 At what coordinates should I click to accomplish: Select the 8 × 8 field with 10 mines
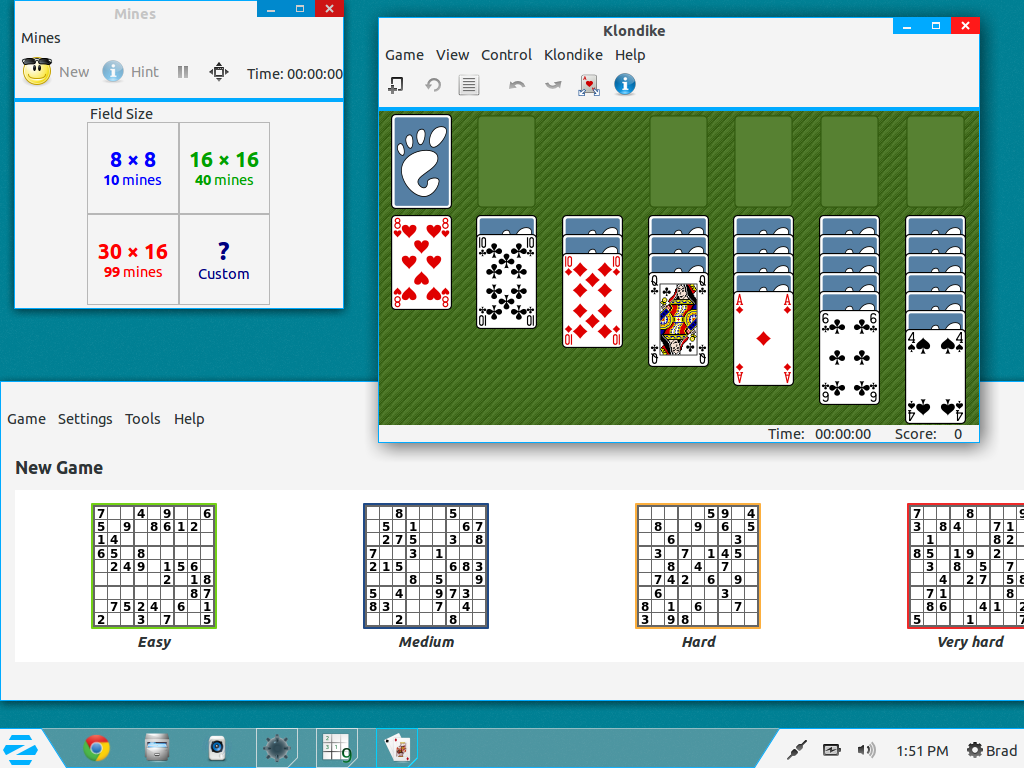[x=133, y=168]
